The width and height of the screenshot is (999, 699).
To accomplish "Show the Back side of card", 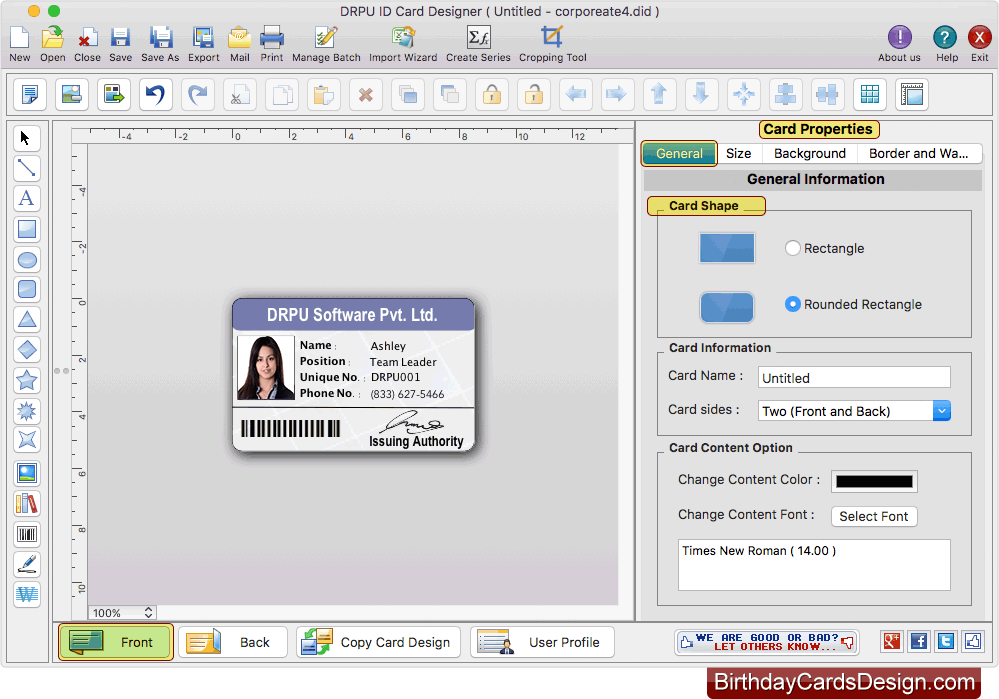I will (233, 642).
